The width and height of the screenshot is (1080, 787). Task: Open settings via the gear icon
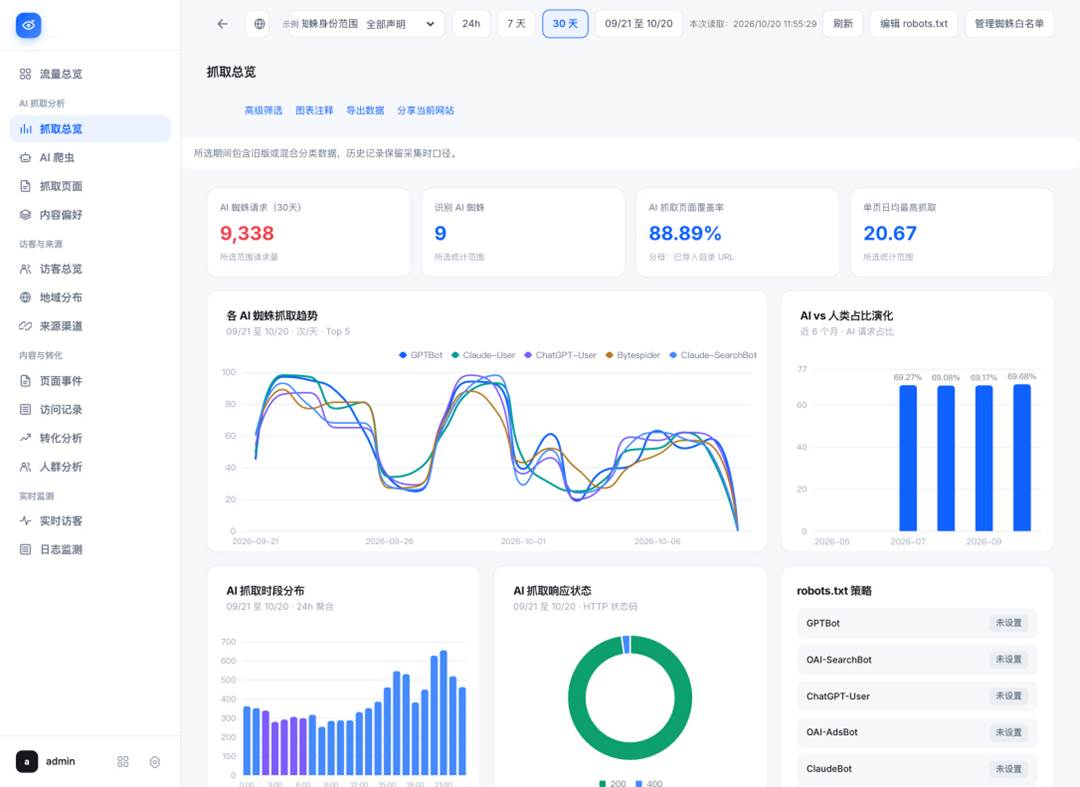(x=155, y=762)
